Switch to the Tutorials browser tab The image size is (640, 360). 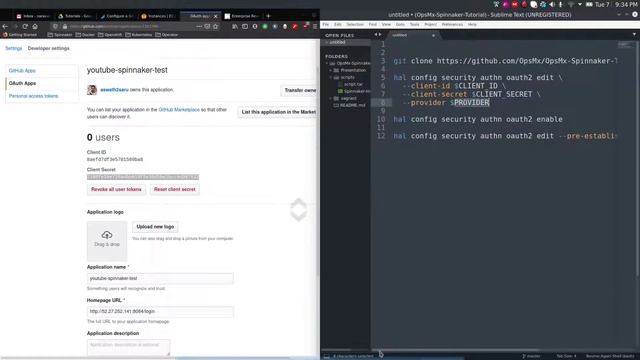pos(75,16)
